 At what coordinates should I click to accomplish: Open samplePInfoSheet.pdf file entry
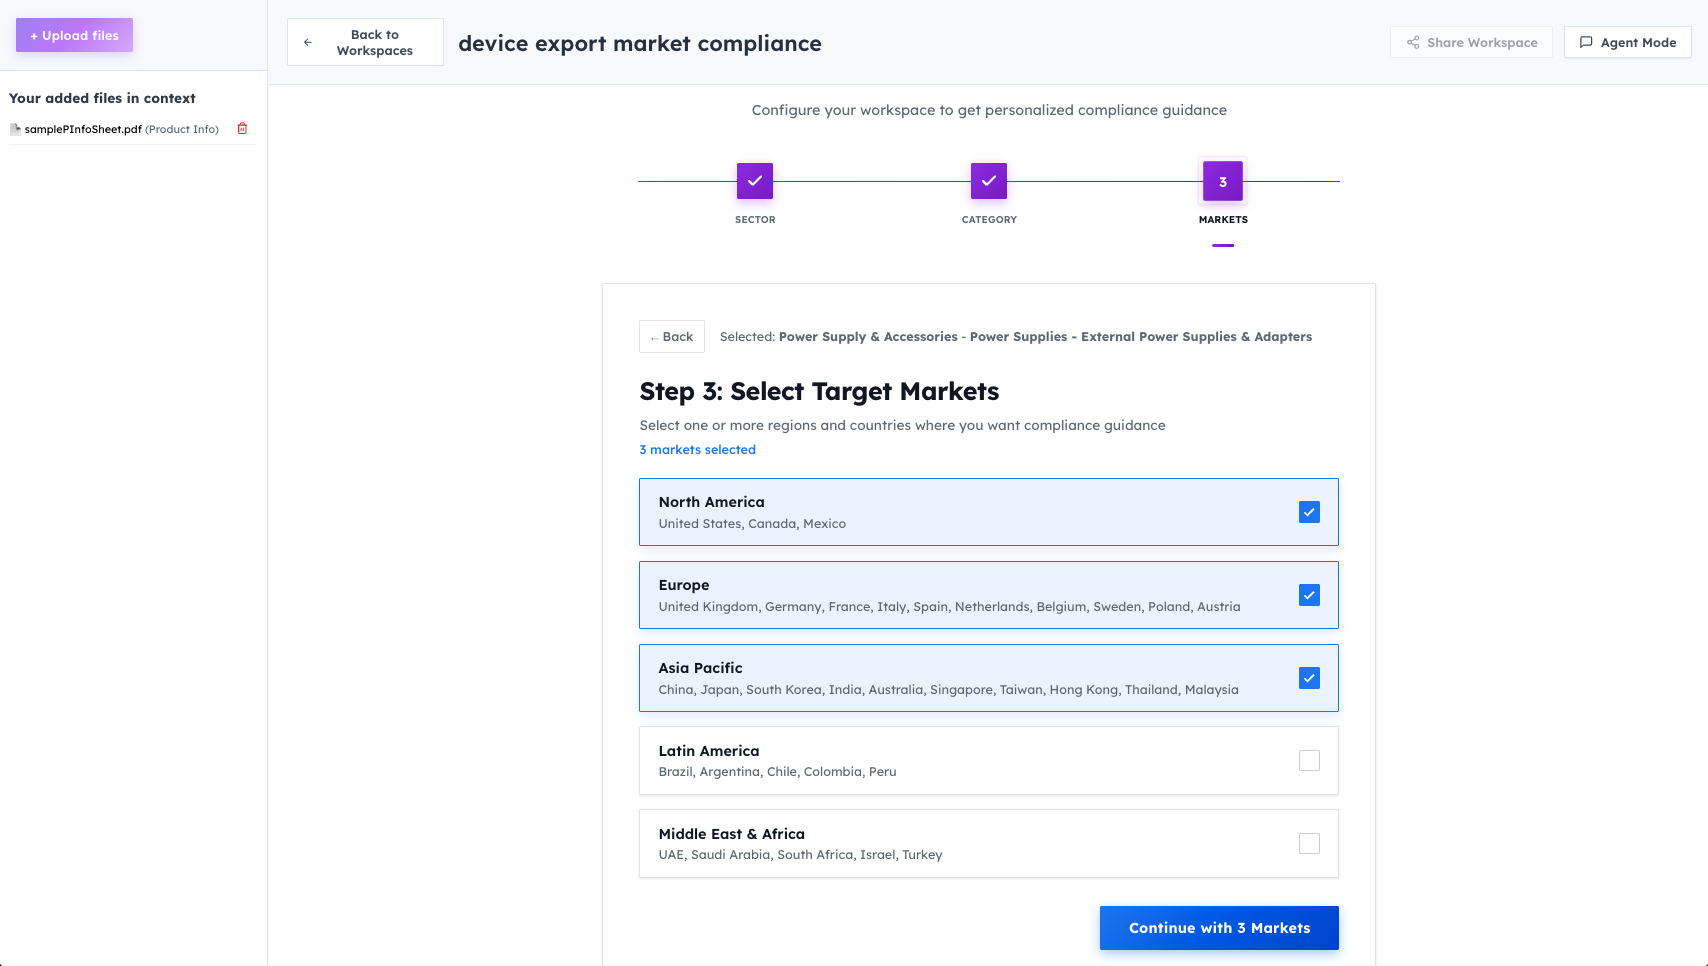[83, 129]
